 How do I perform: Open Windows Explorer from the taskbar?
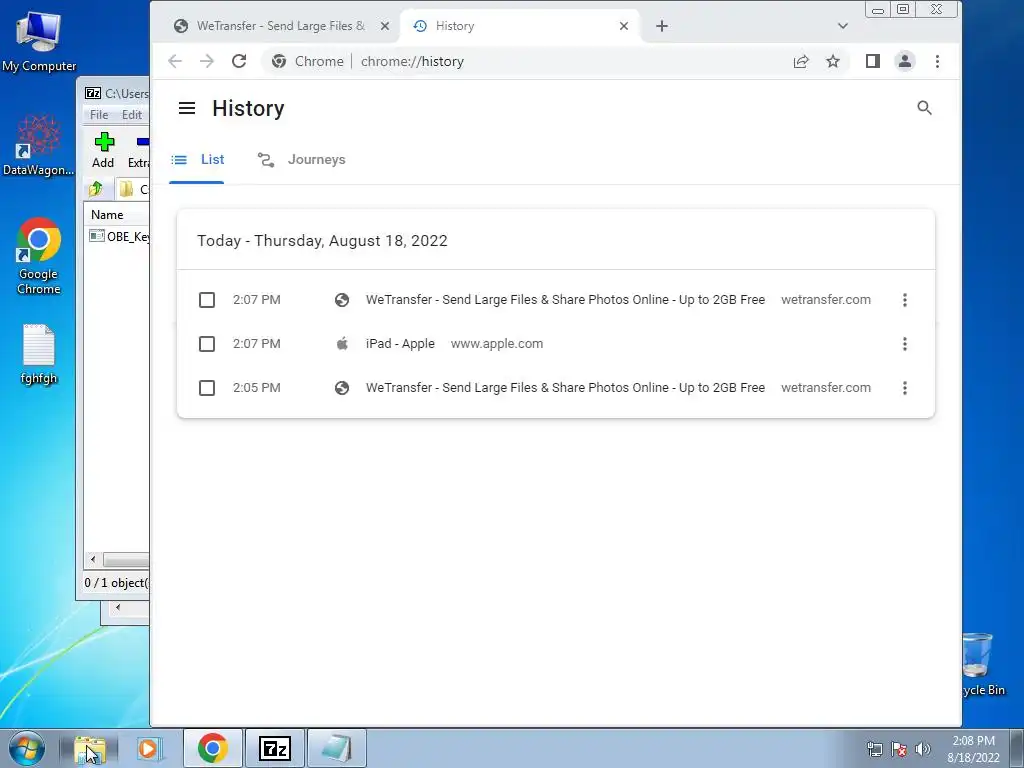pyautogui.click(x=89, y=748)
